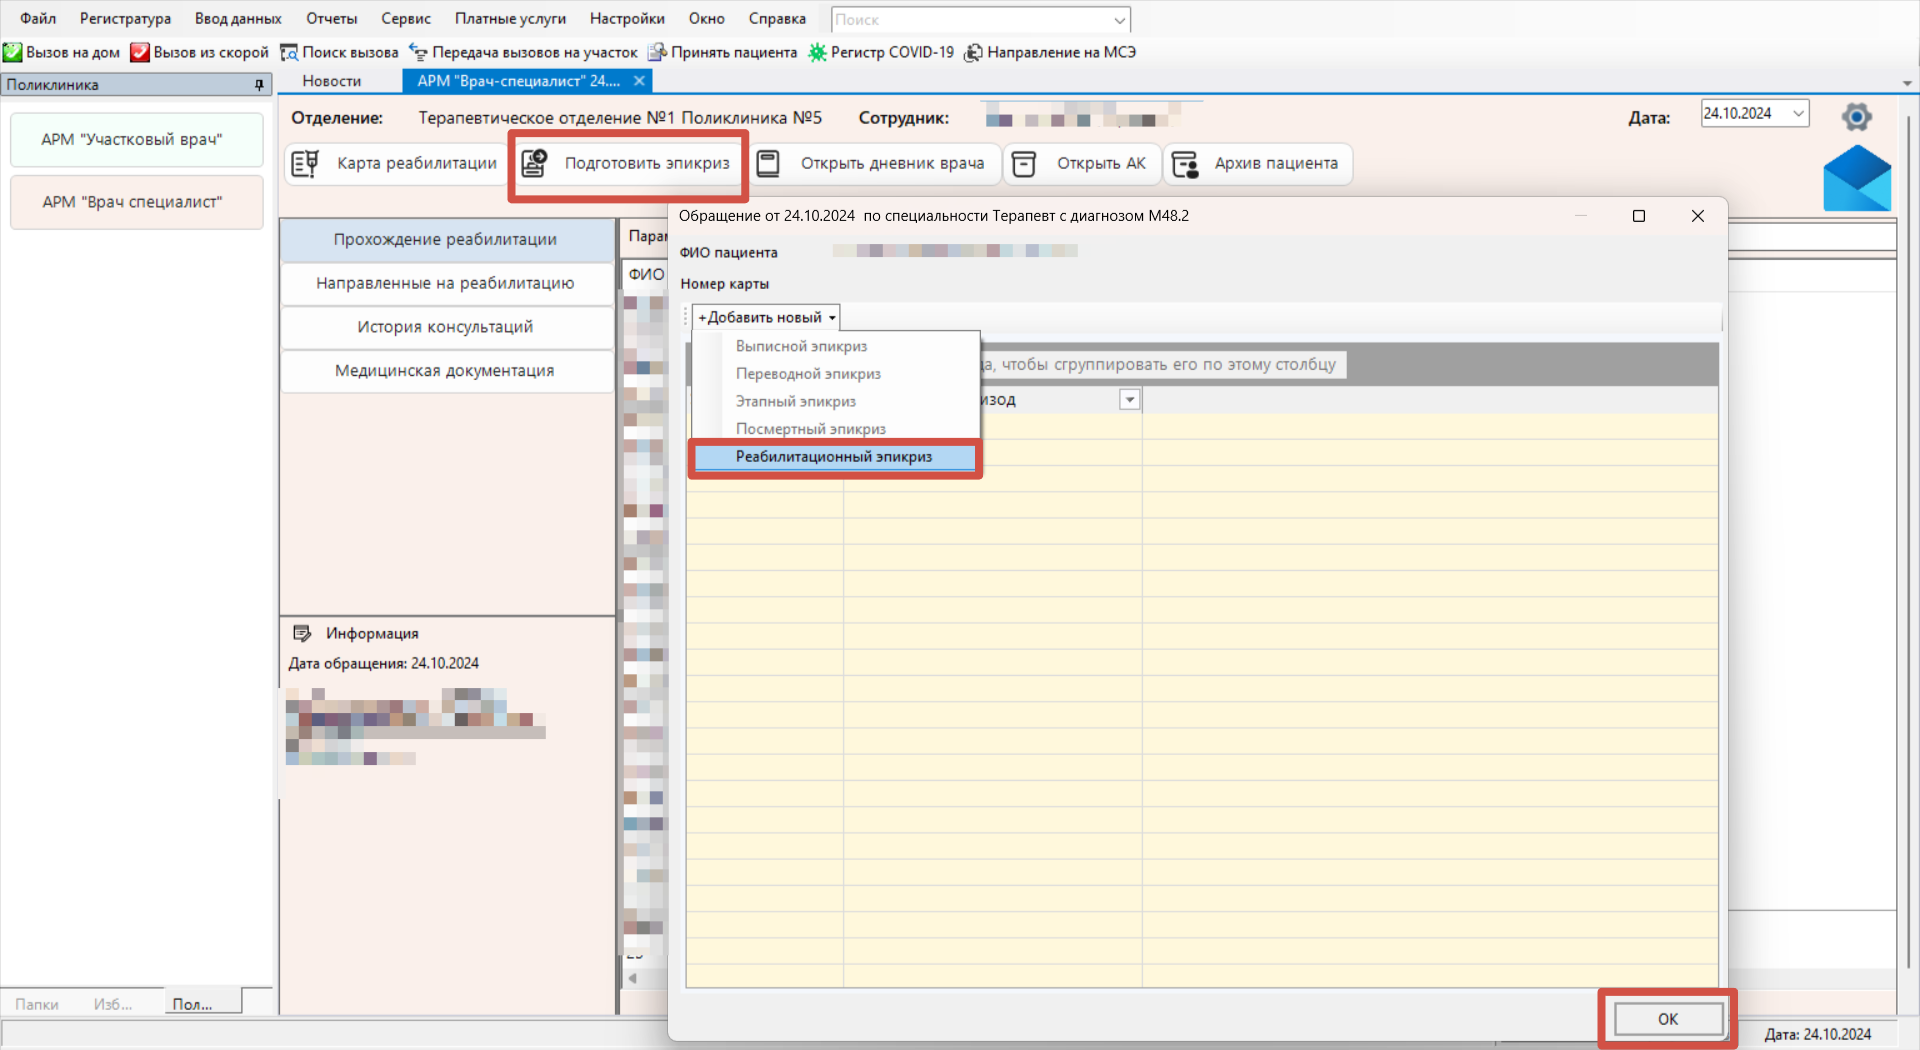Open the Настройки menu
Image resolution: width=1920 pixels, height=1050 pixels.
(x=627, y=18)
